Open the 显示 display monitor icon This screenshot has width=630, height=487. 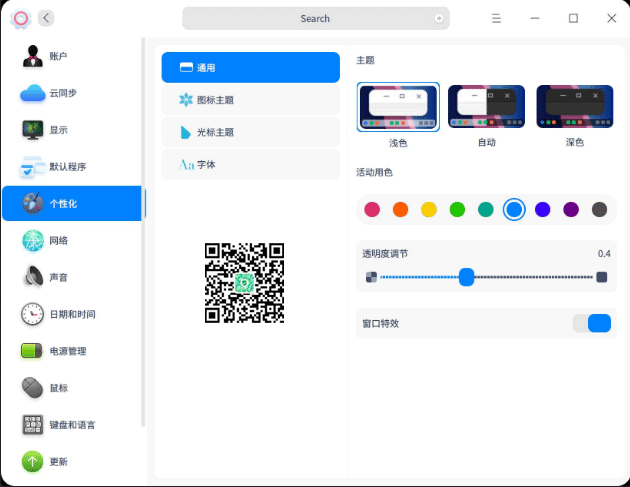(33, 130)
